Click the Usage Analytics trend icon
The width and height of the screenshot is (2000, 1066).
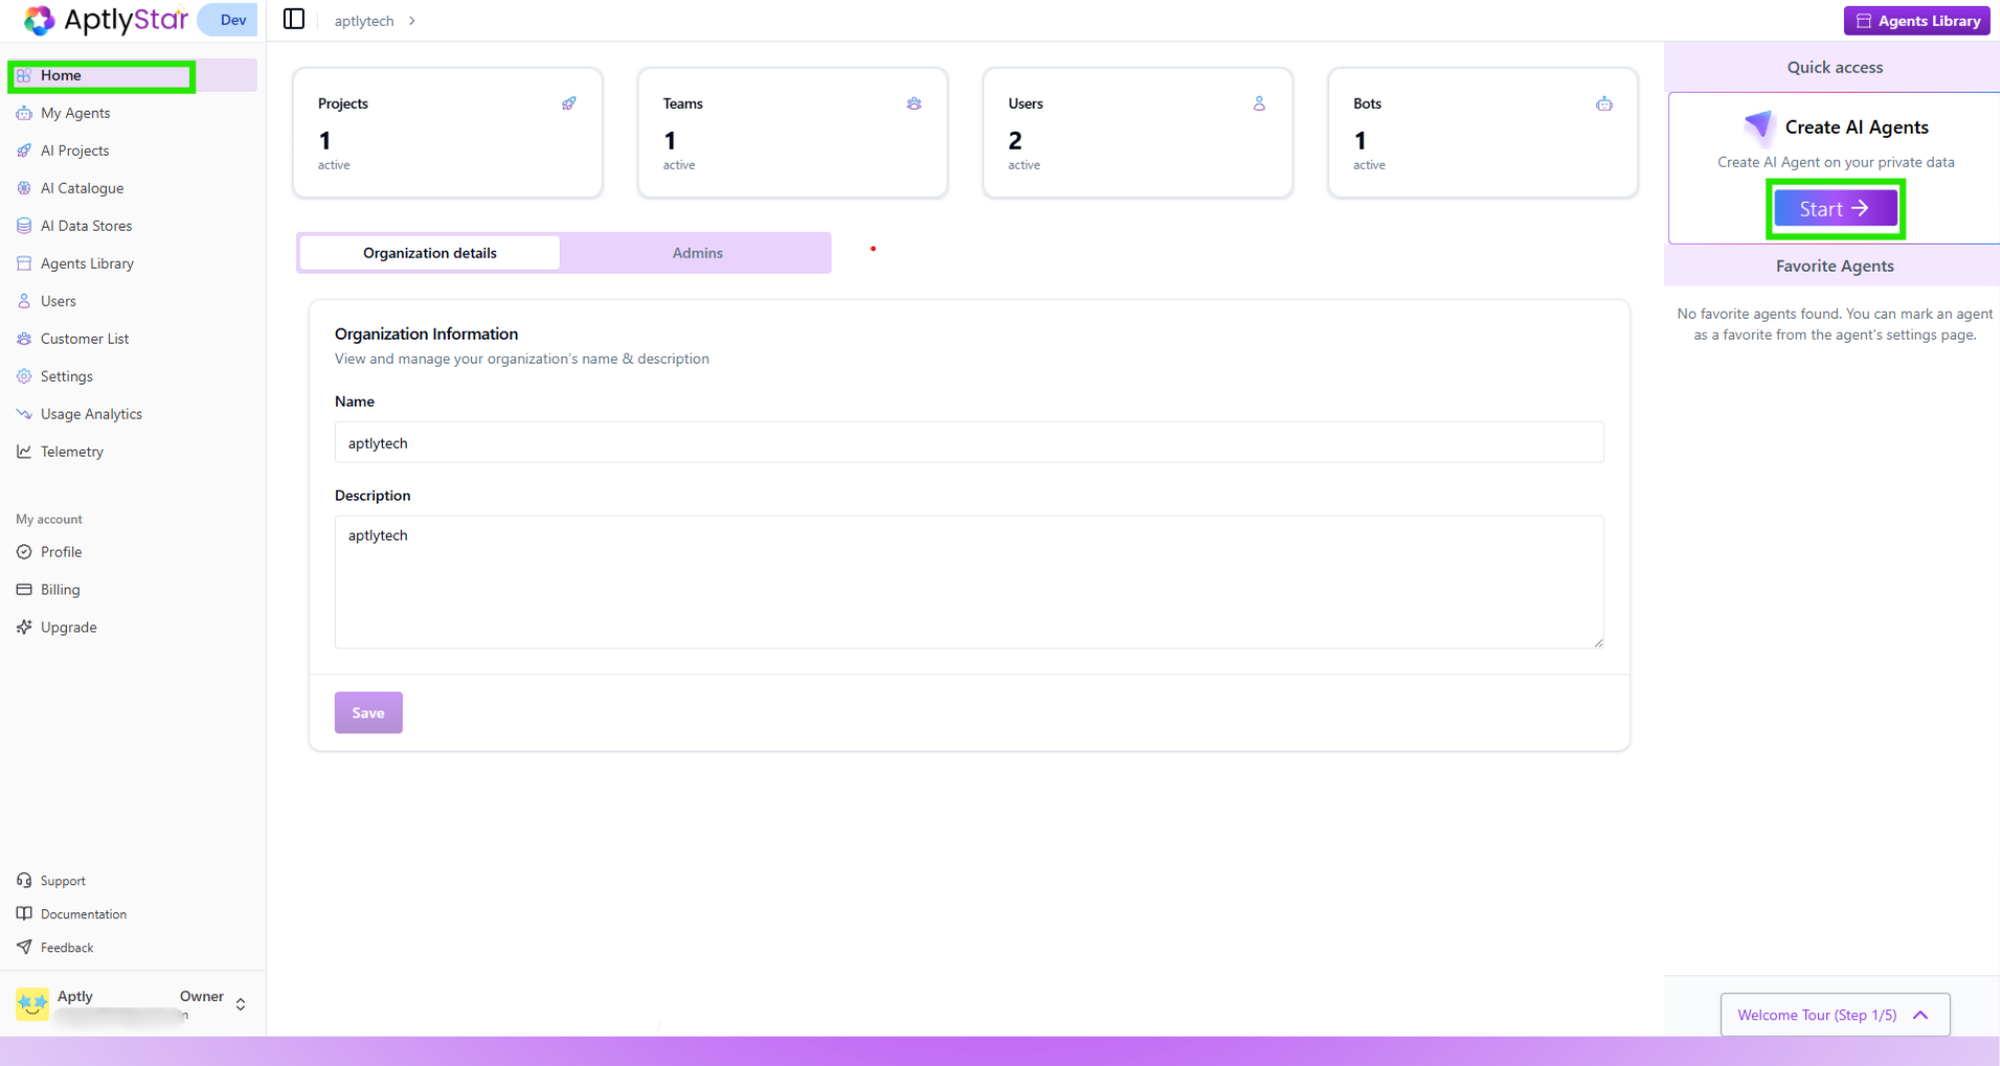(x=24, y=414)
